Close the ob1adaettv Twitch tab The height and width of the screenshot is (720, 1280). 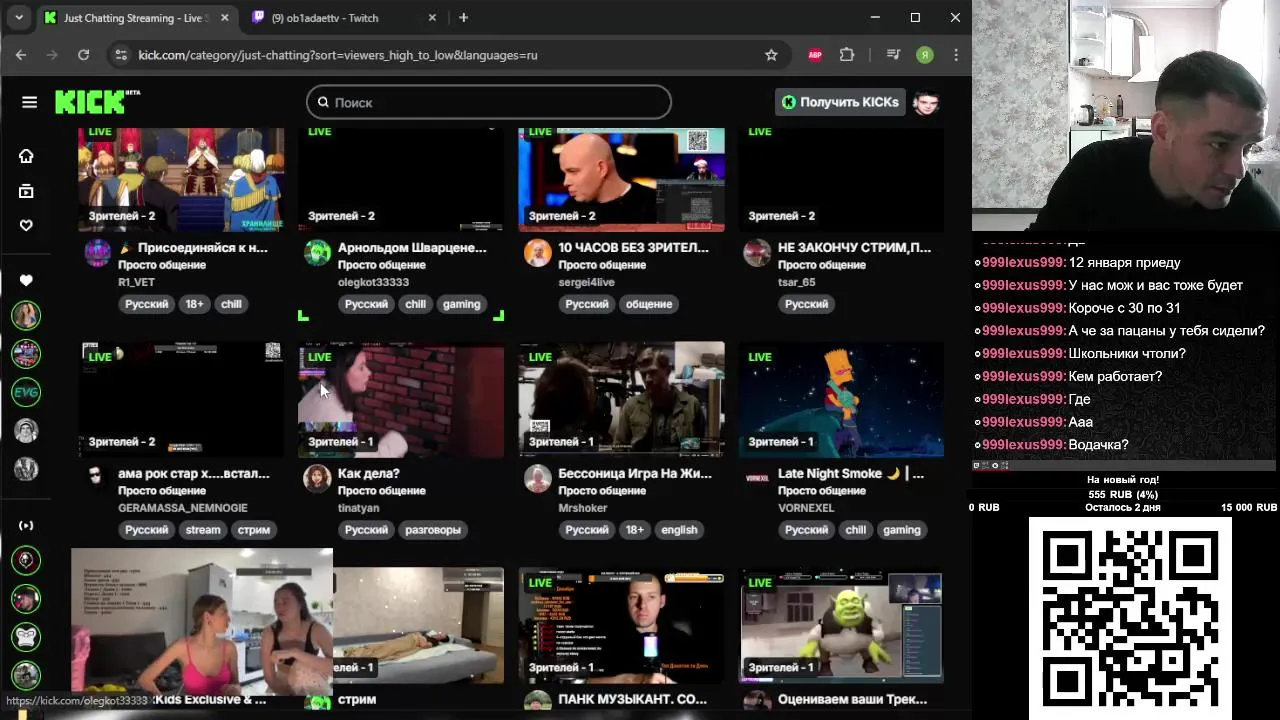point(433,18)
